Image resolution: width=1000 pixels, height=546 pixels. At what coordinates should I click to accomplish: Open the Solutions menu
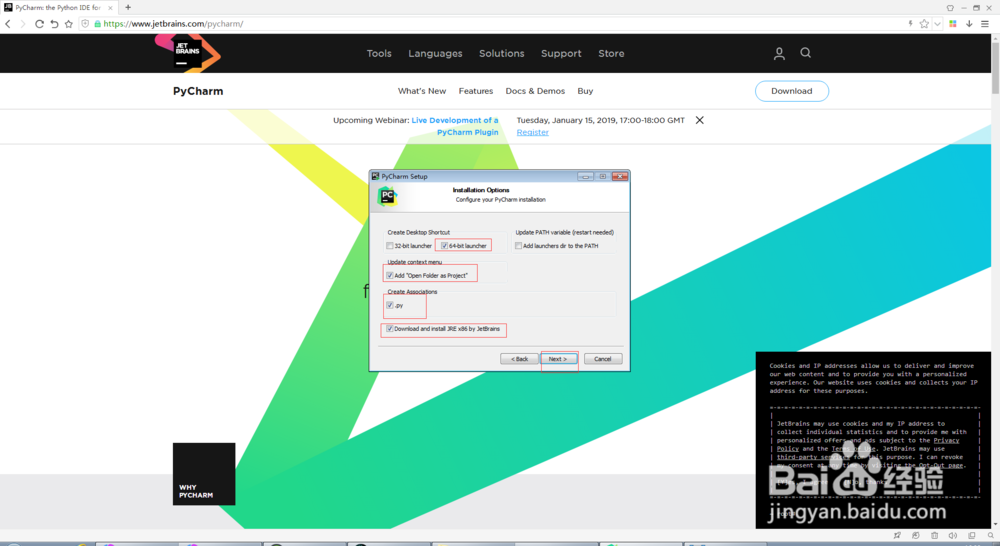[x=502, y=54]
